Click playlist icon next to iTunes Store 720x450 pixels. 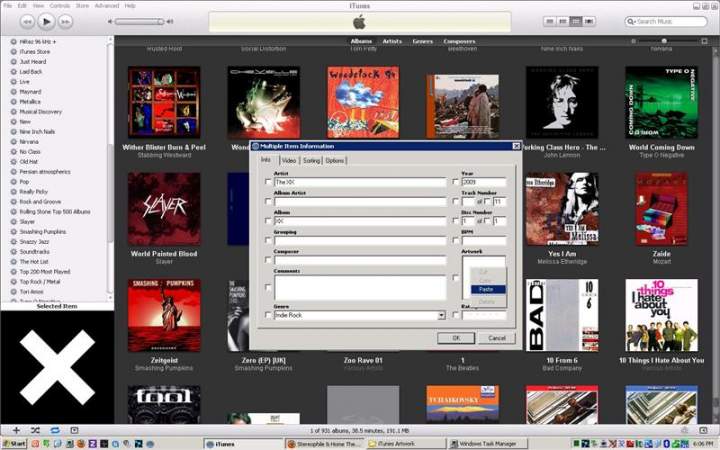coord(13,51)
